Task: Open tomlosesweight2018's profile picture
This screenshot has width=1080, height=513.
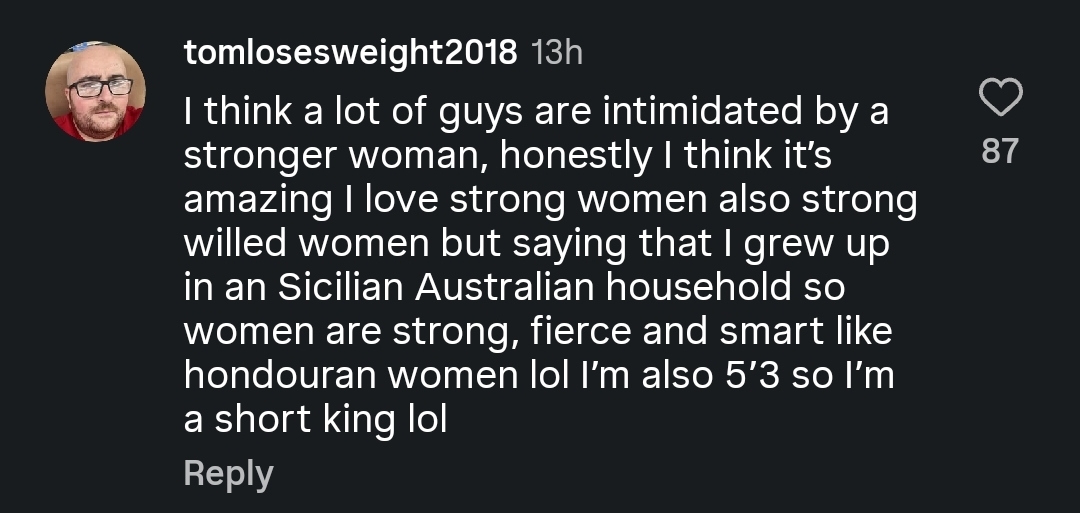Action: coord(96,92)
